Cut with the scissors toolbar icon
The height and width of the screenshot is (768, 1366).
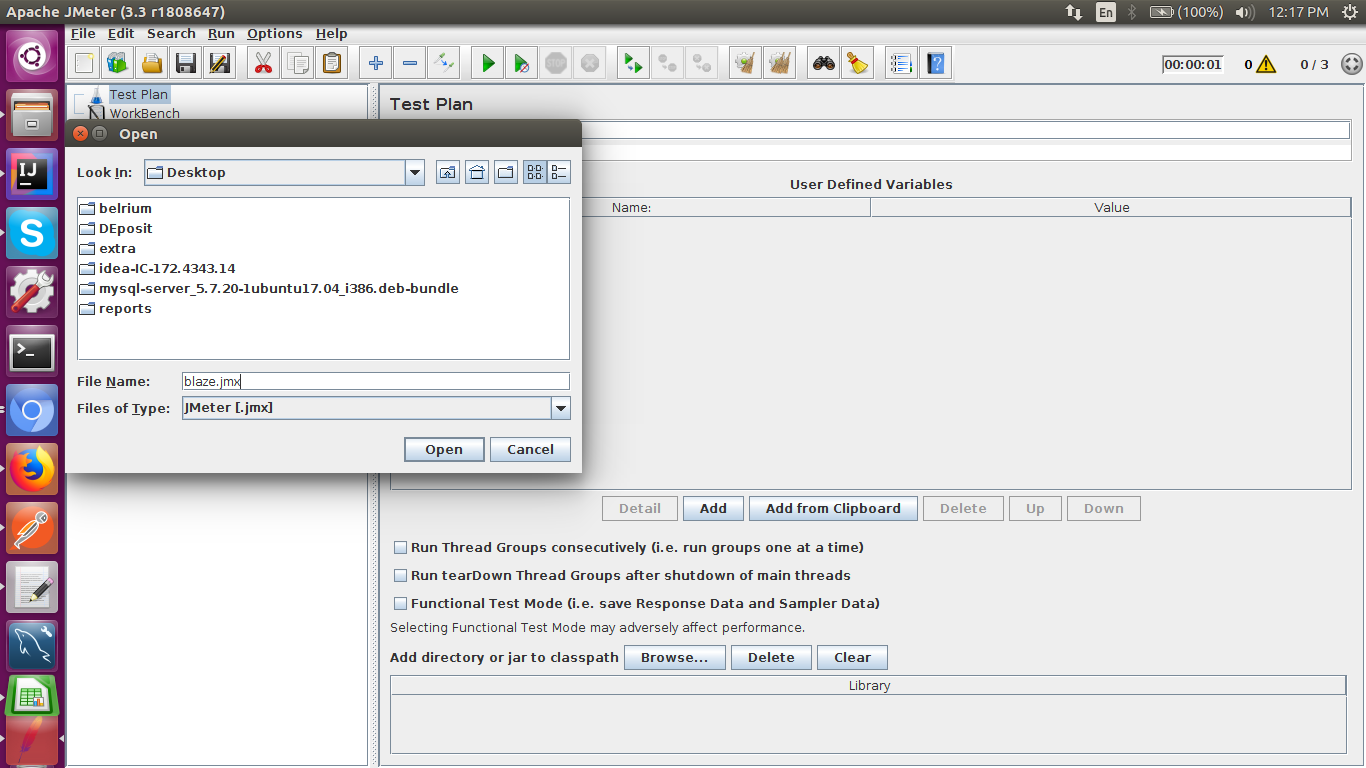263,64
